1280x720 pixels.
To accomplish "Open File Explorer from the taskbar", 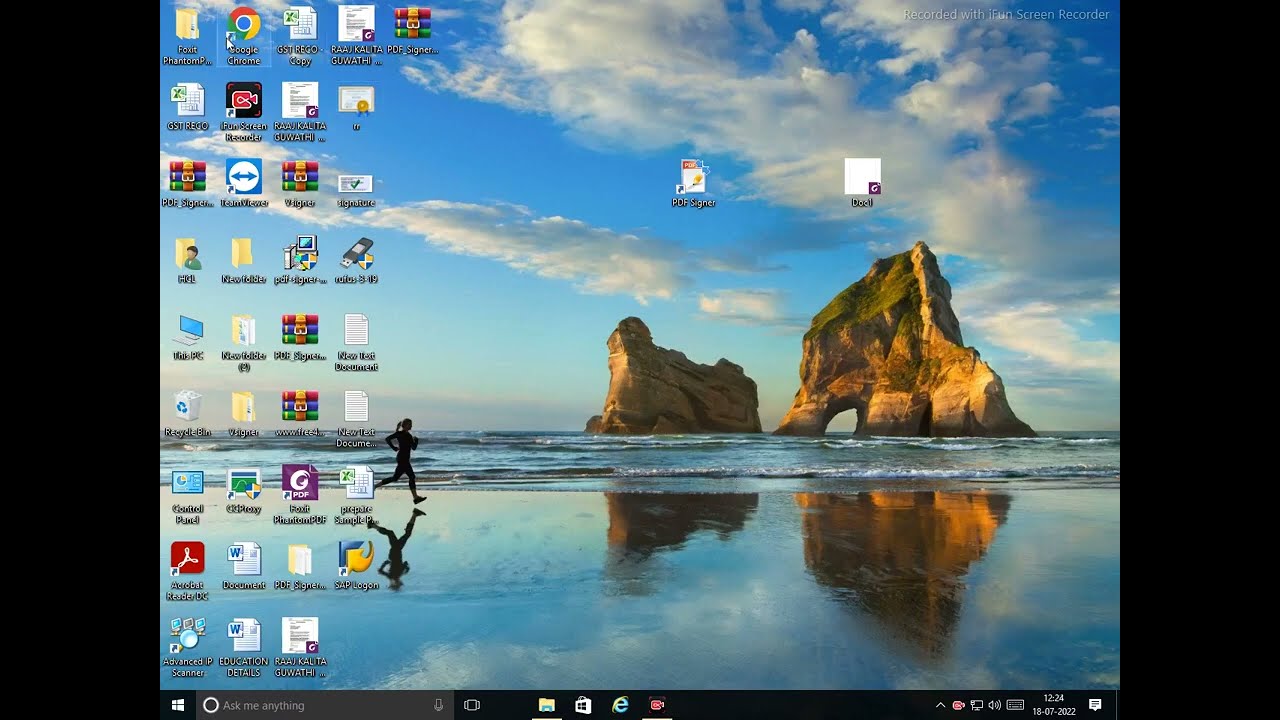I will pos(547,705).
